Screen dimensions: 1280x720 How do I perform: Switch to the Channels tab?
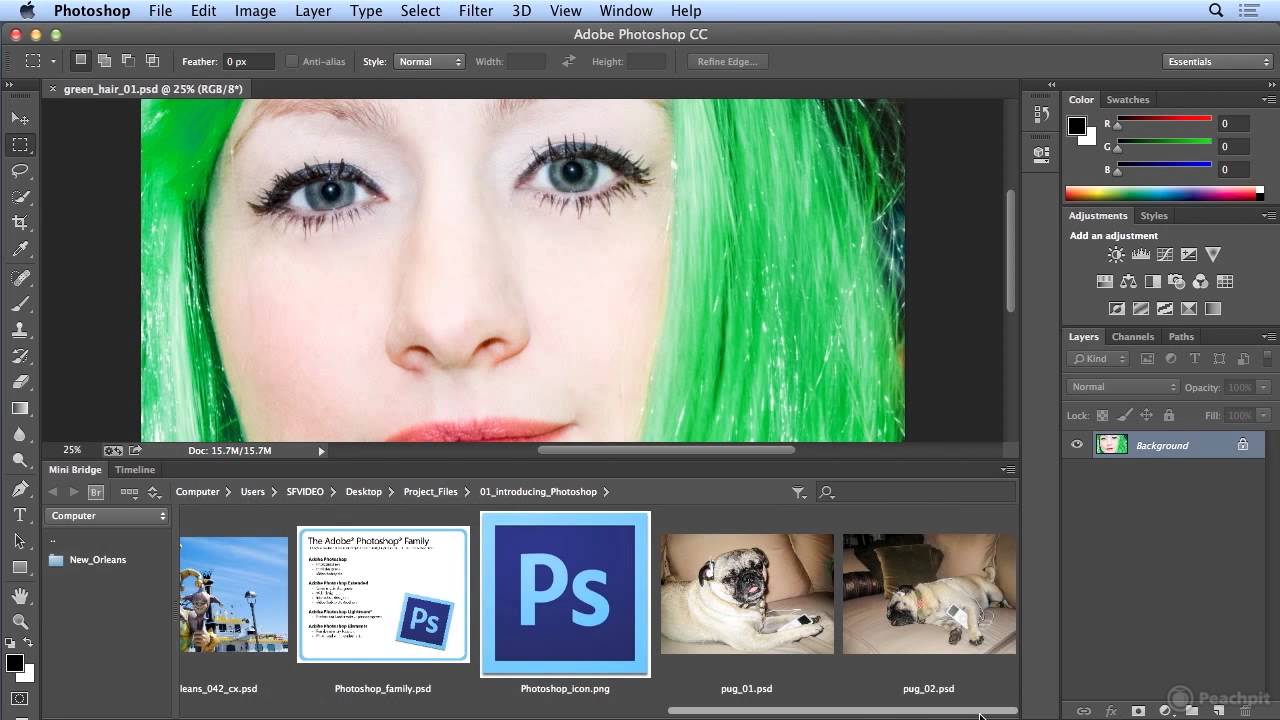[1133, 337]
